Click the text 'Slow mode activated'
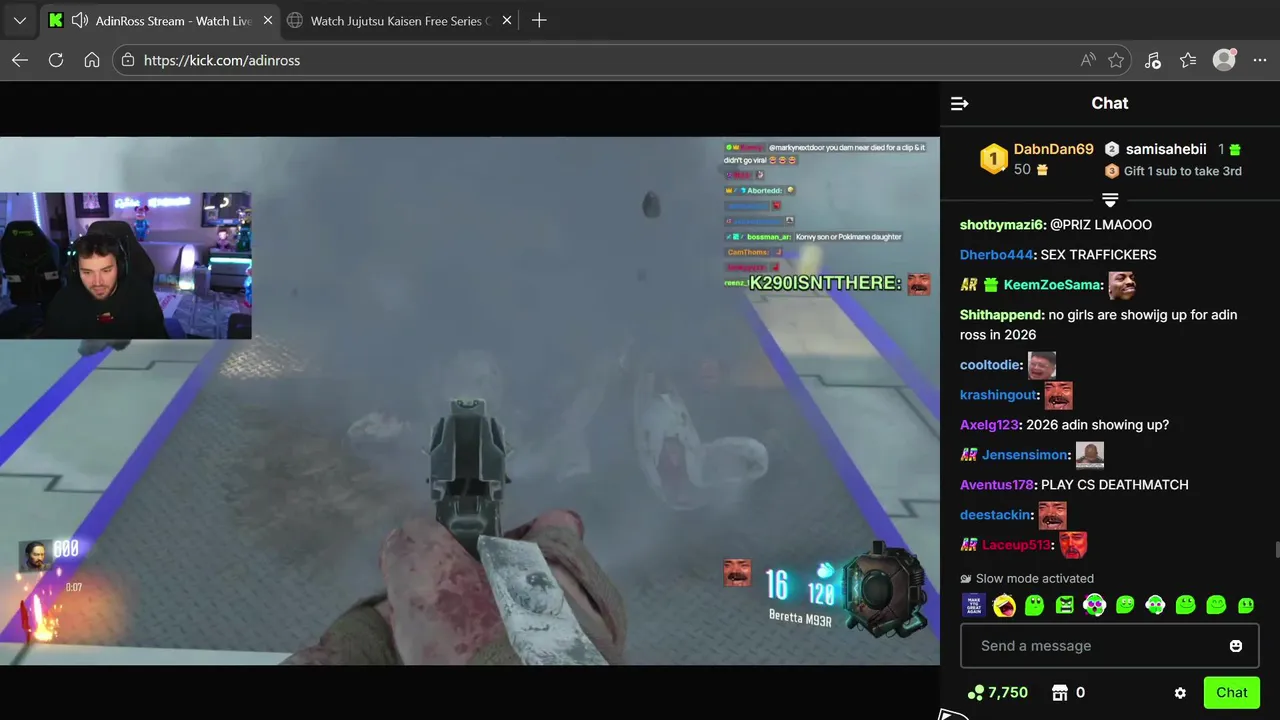Viewport: 1280px width, 720px height. 1035,579
